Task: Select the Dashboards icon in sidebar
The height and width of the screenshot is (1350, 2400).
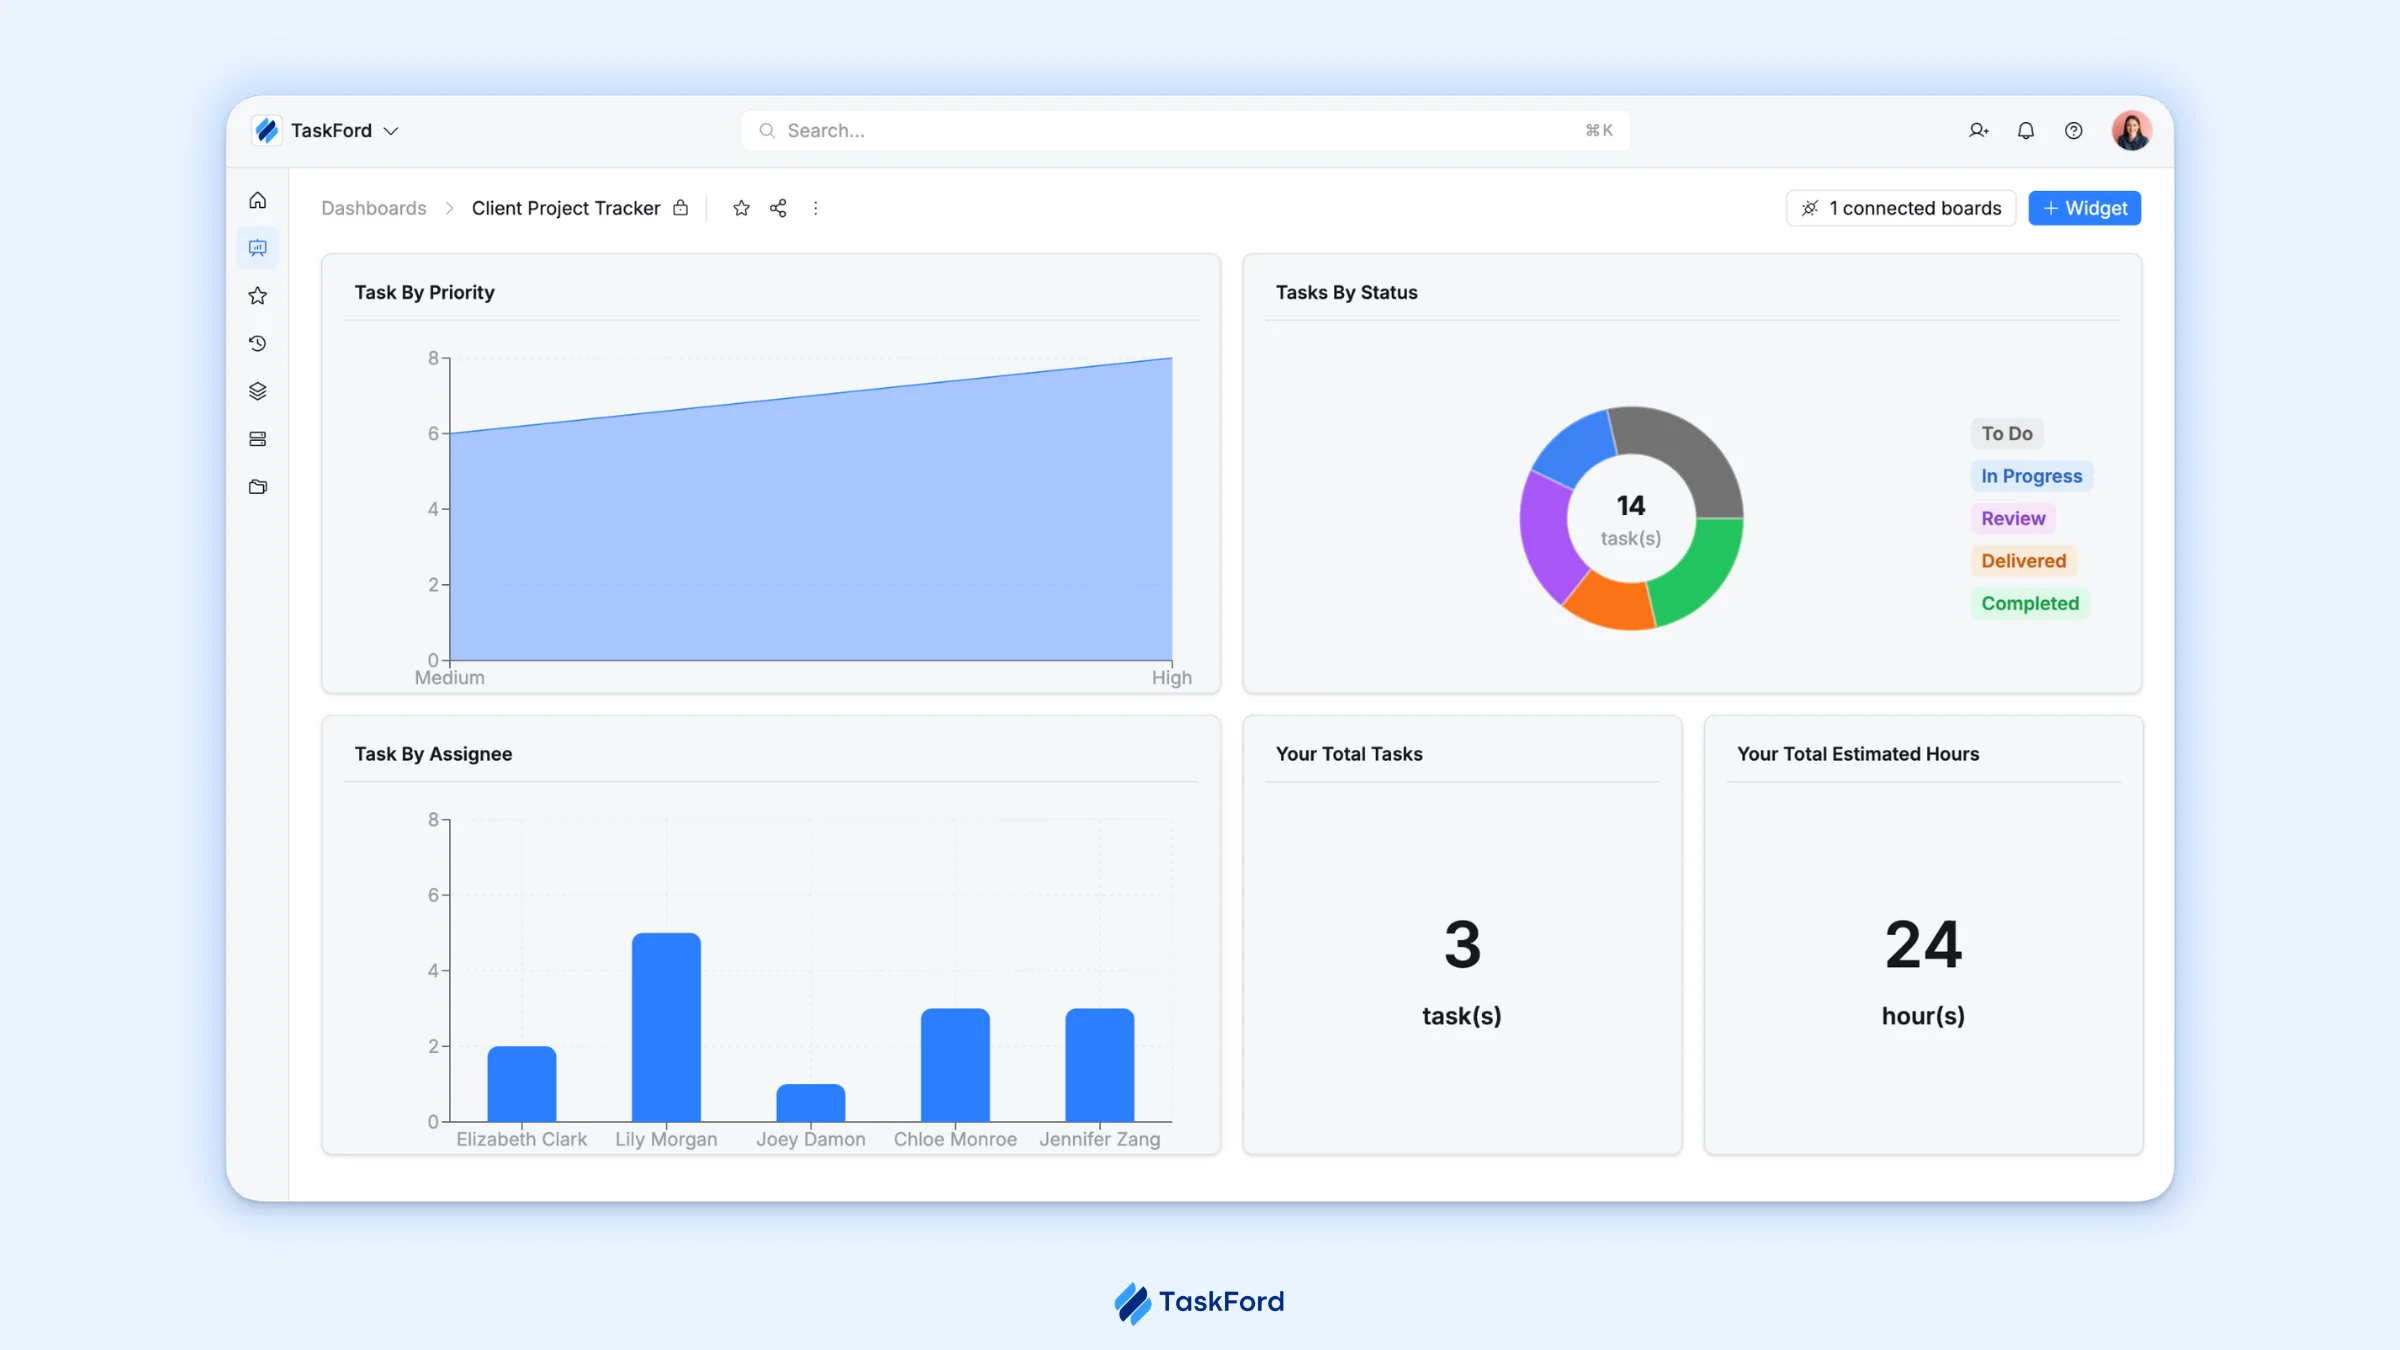Action: pyautogui.click(x=257, y=248)
